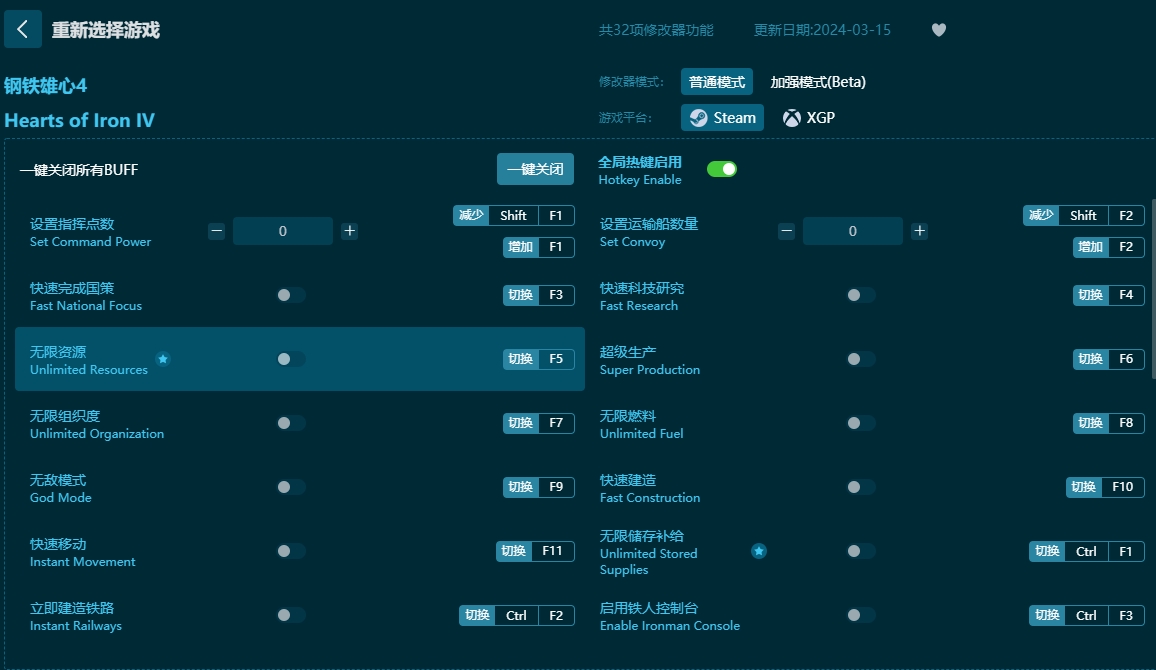
Task: Click the F10 hotkey for Fast Construction
Action: click(1105, 487)
